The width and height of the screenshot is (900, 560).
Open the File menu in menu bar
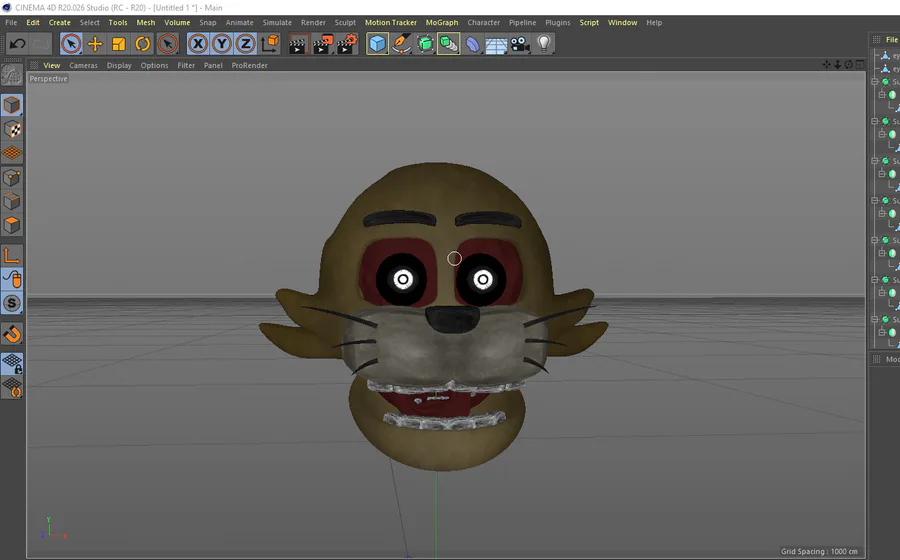[x=11, y=22]
